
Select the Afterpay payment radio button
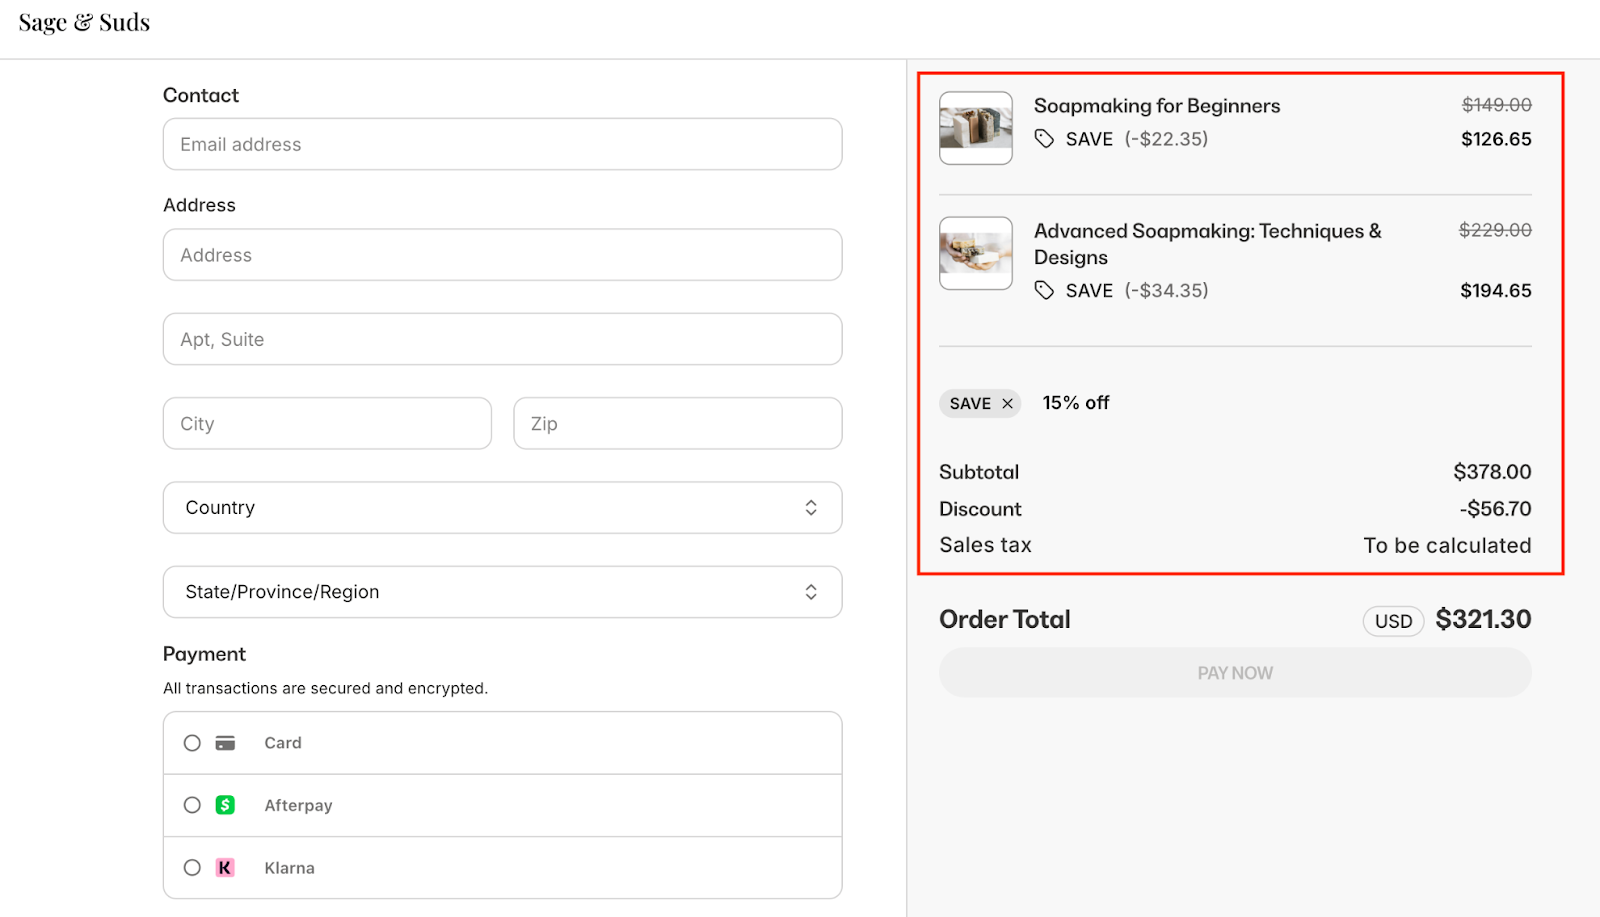192,805
